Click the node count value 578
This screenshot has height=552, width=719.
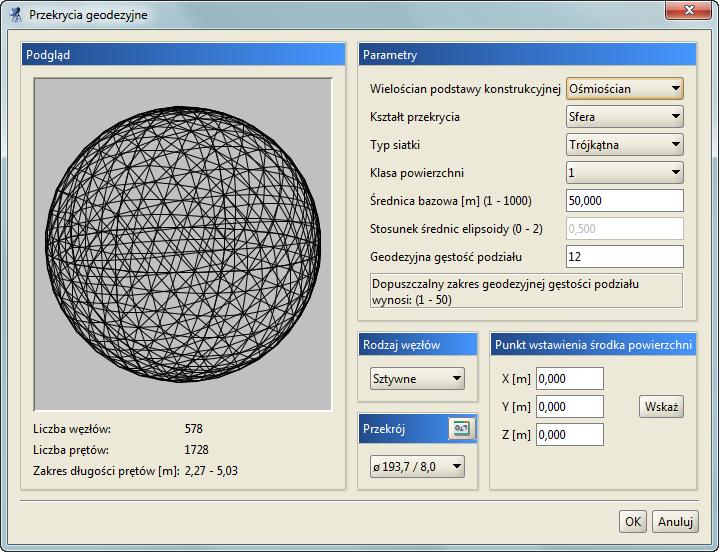click(x=194, y=429)
